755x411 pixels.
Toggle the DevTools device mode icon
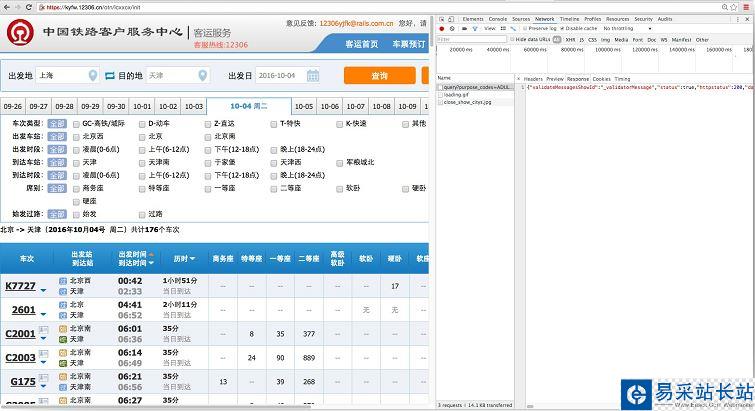point(451,19)
